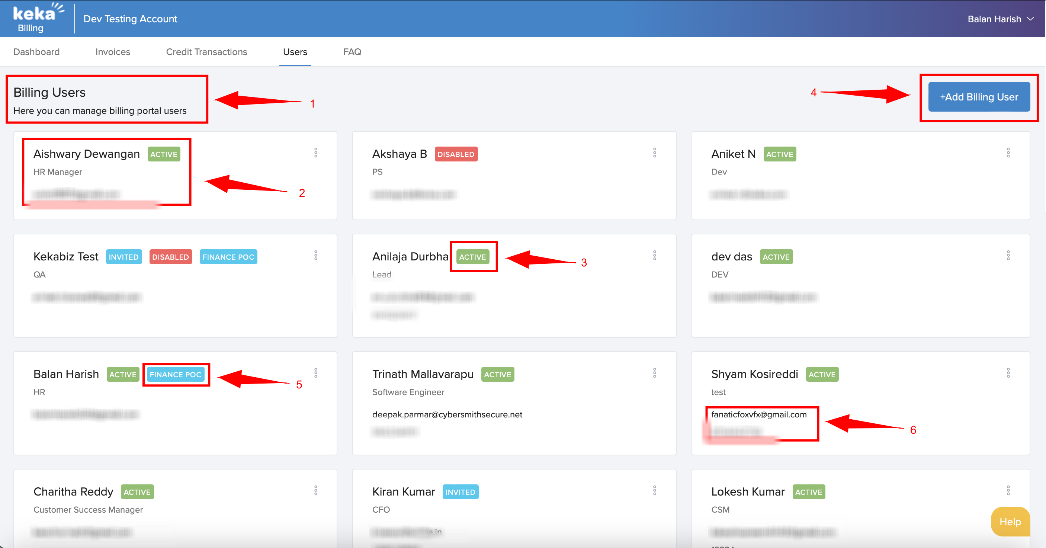Viewport: 1046px width, 548px height.
Task: Open options dropdown for Lokesh Kumar
Action: point(1008,491)
